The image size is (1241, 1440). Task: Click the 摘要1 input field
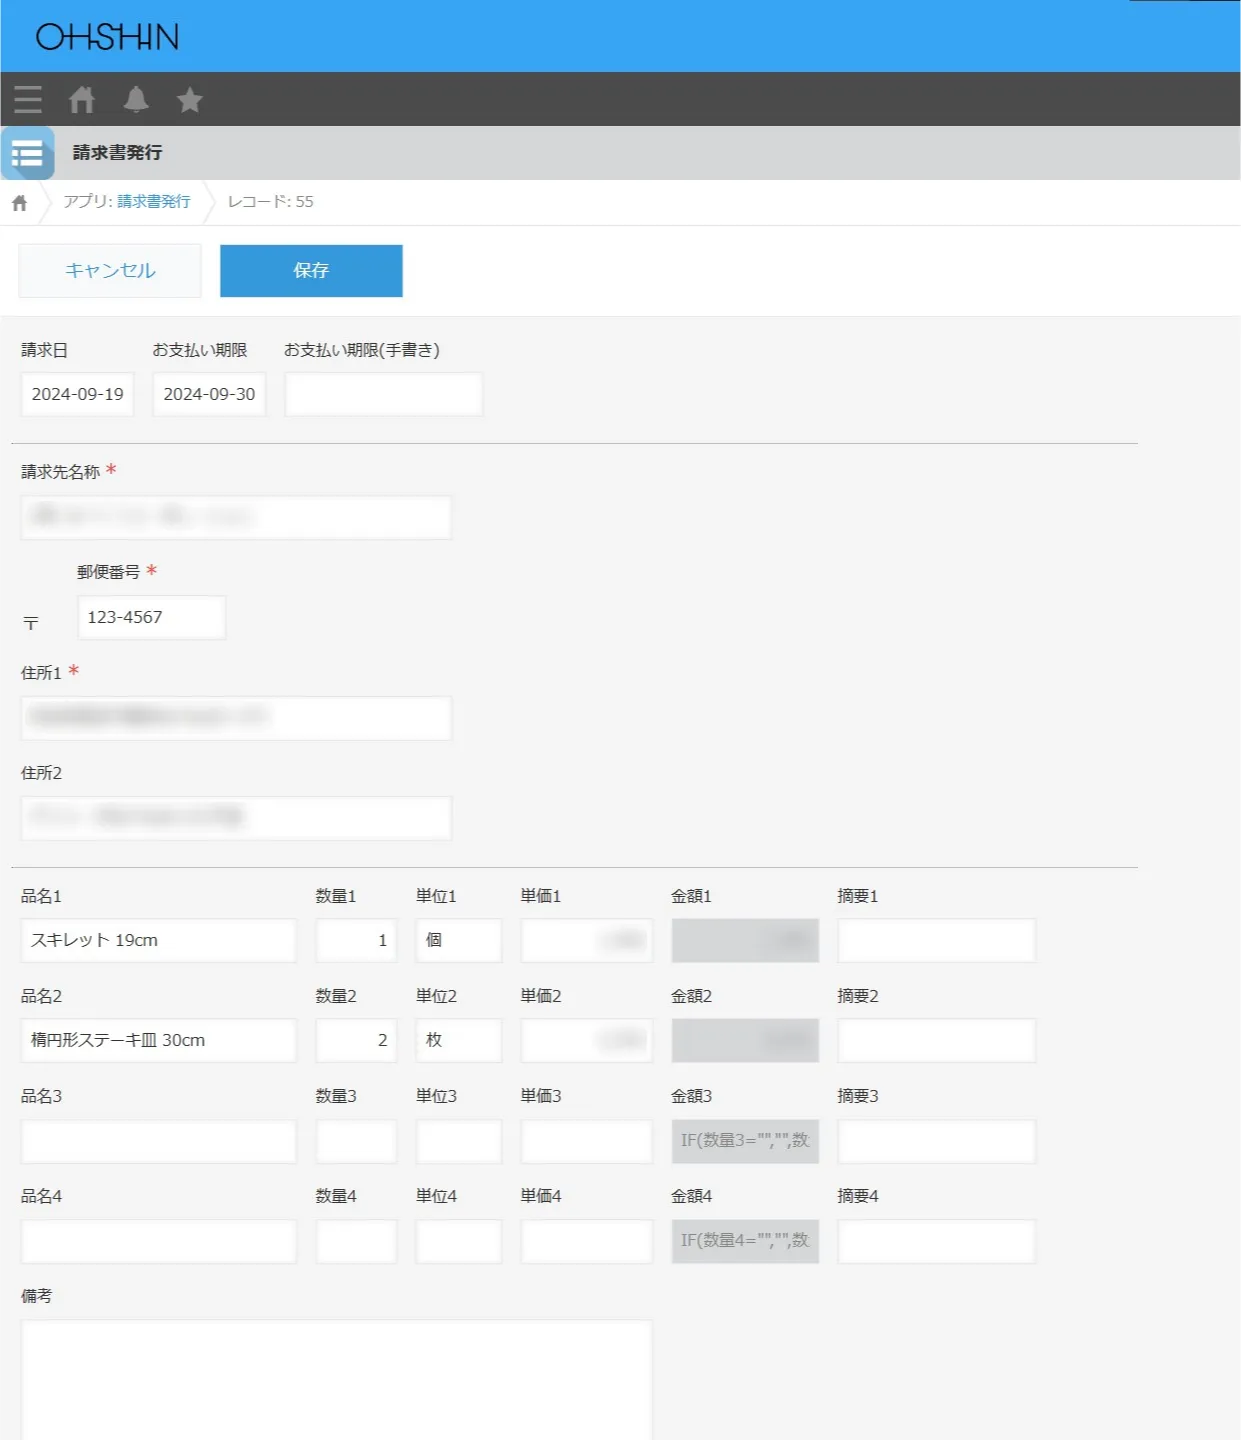[936, 940]
